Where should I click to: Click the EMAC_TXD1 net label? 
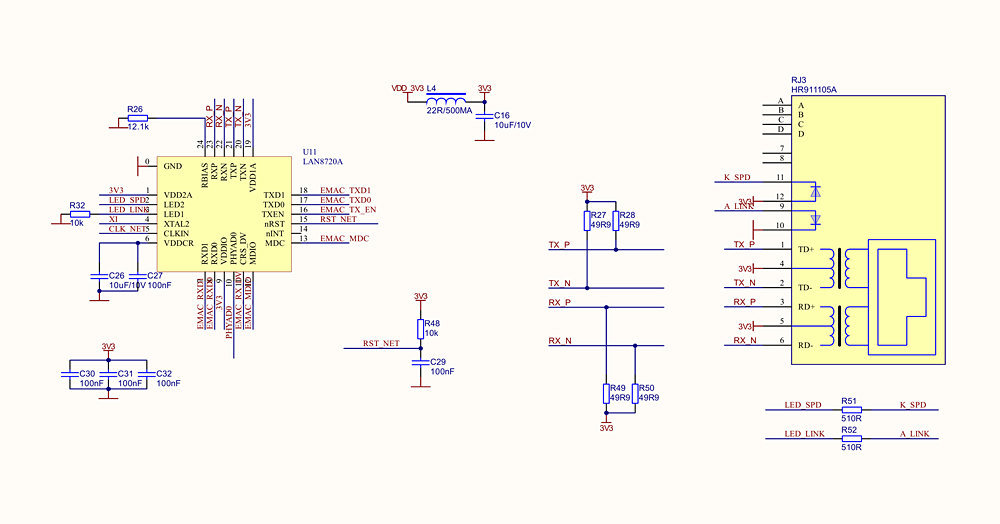pos(345,191)
